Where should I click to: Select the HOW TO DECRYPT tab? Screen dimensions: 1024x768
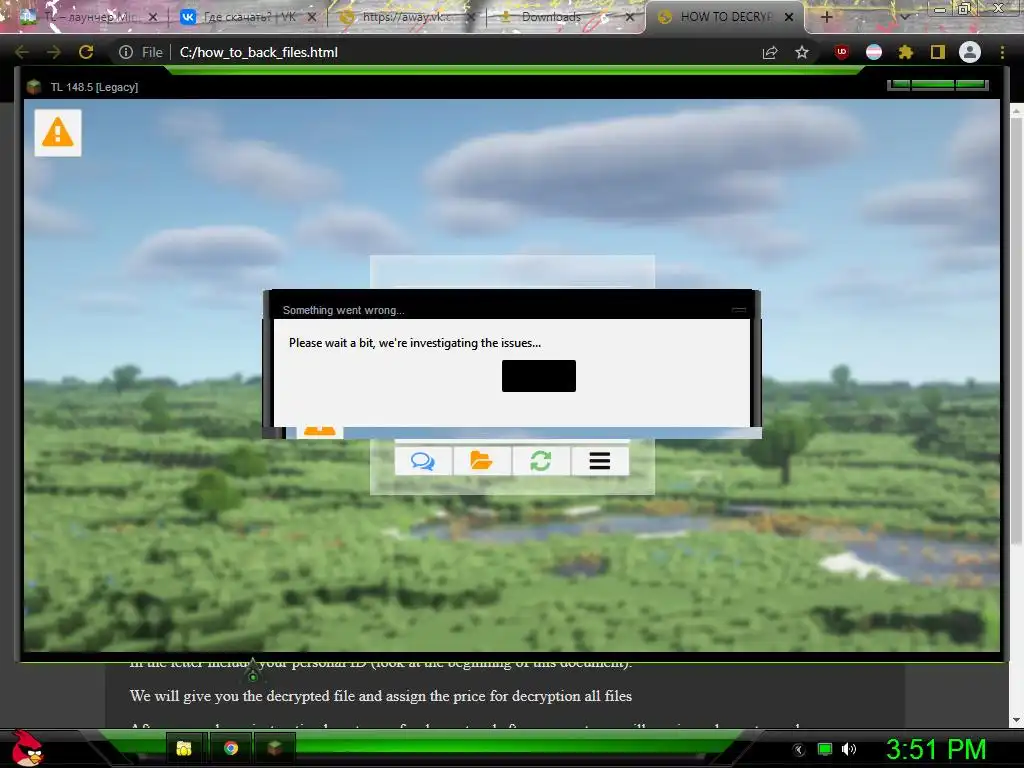[x=717, y=17]
